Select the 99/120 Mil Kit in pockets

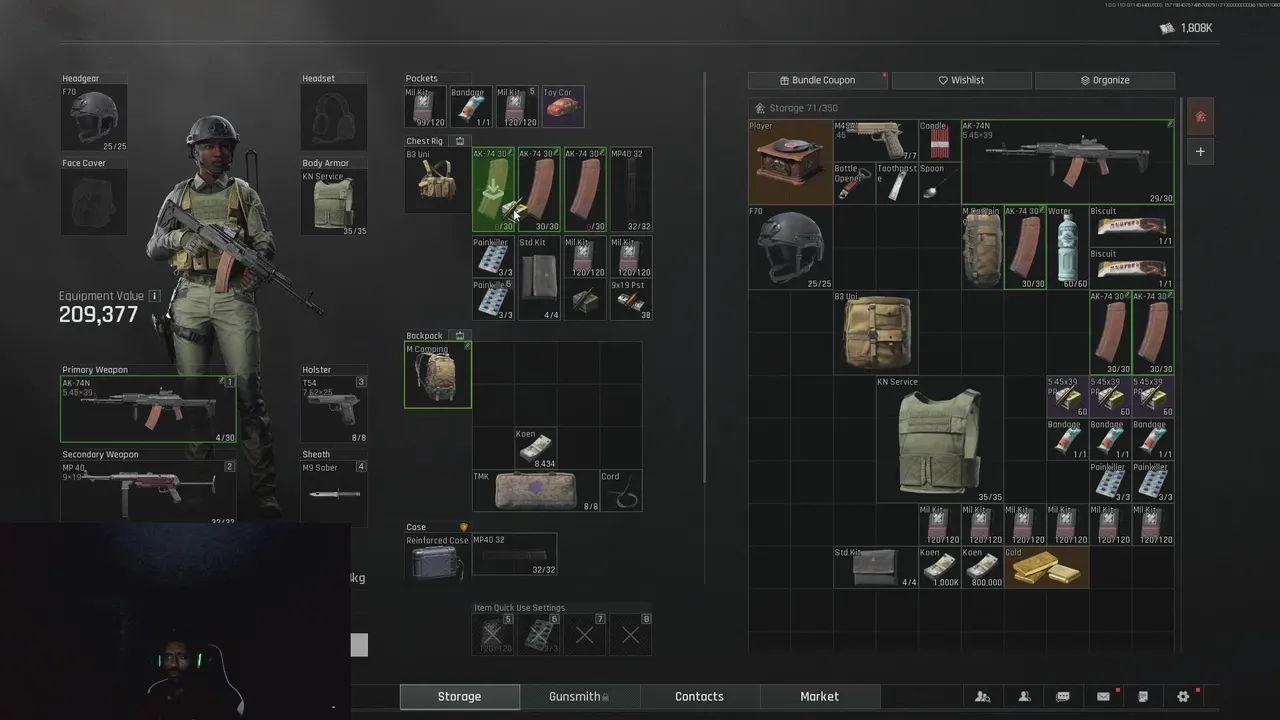(425, 107)
